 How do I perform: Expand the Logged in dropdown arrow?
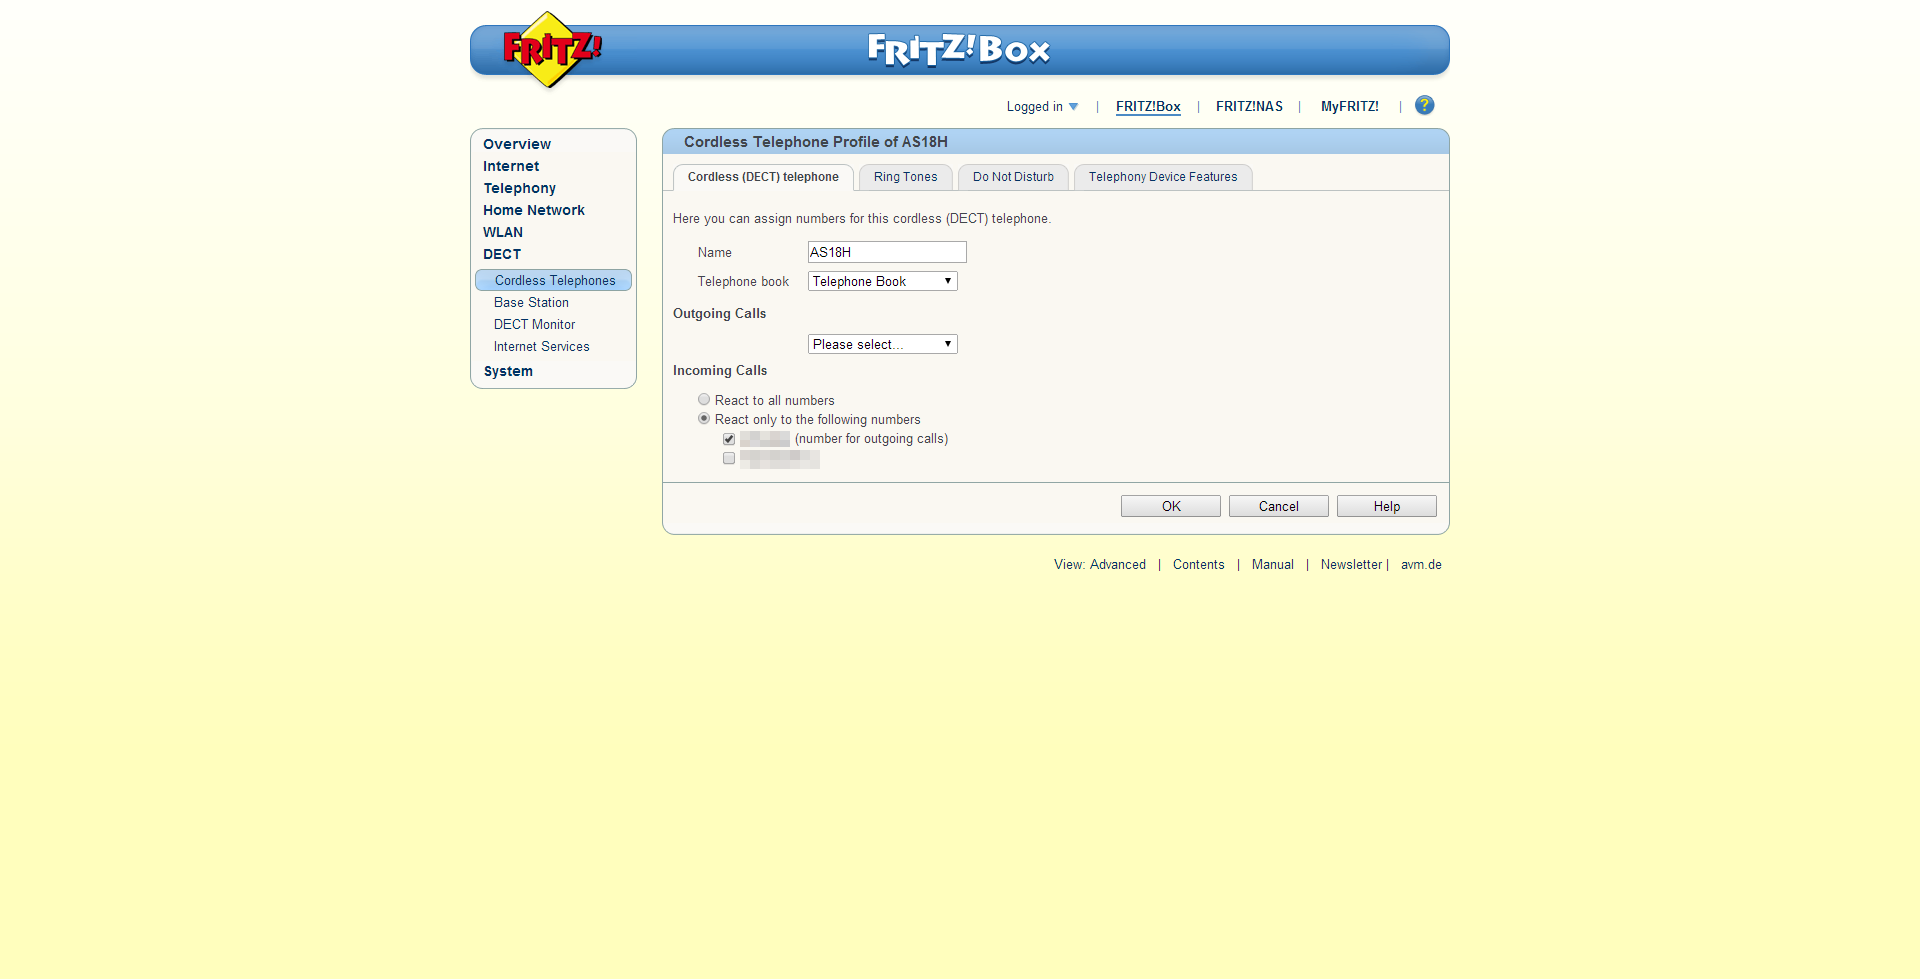(x=1073, y=106)
